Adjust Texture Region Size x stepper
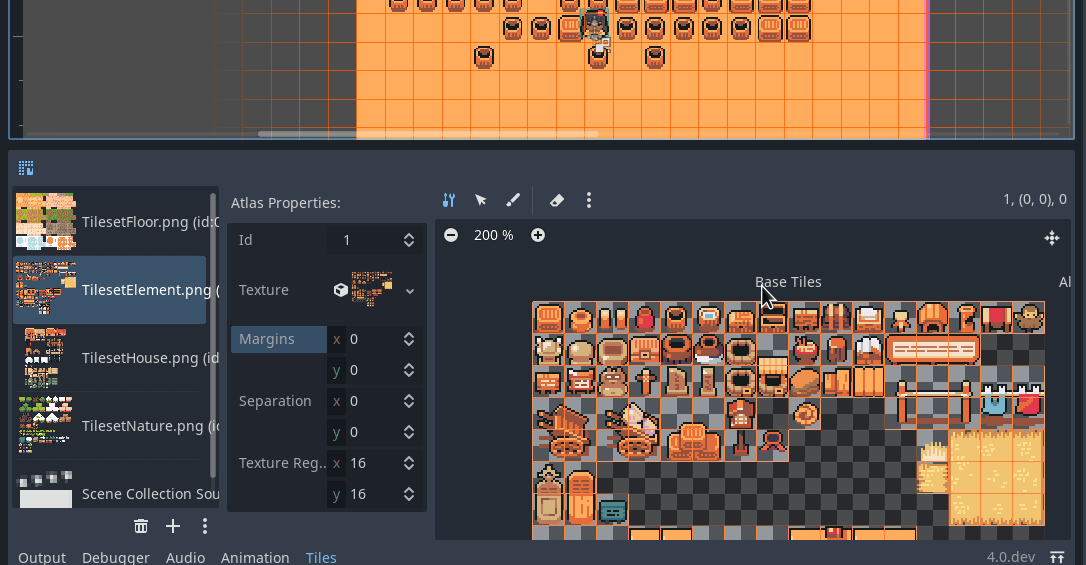Screen dimensions: 1086x565 click(409, 464)
